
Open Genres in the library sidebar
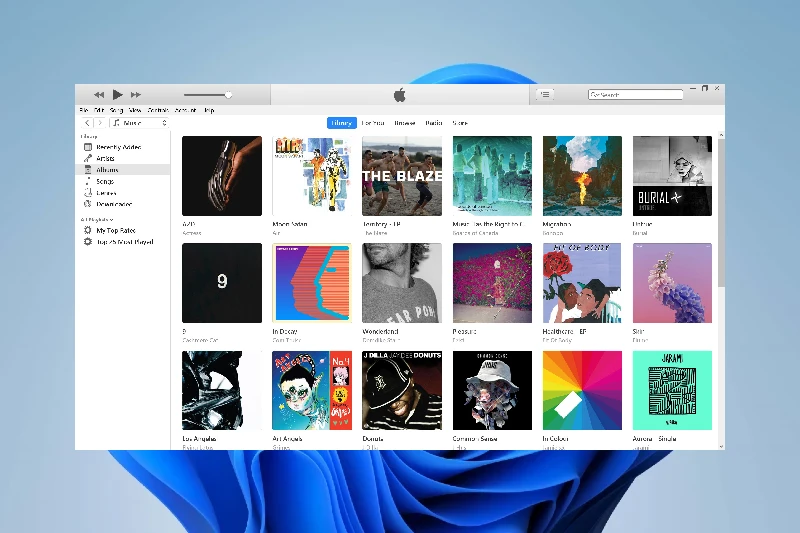tap(107, 193)
